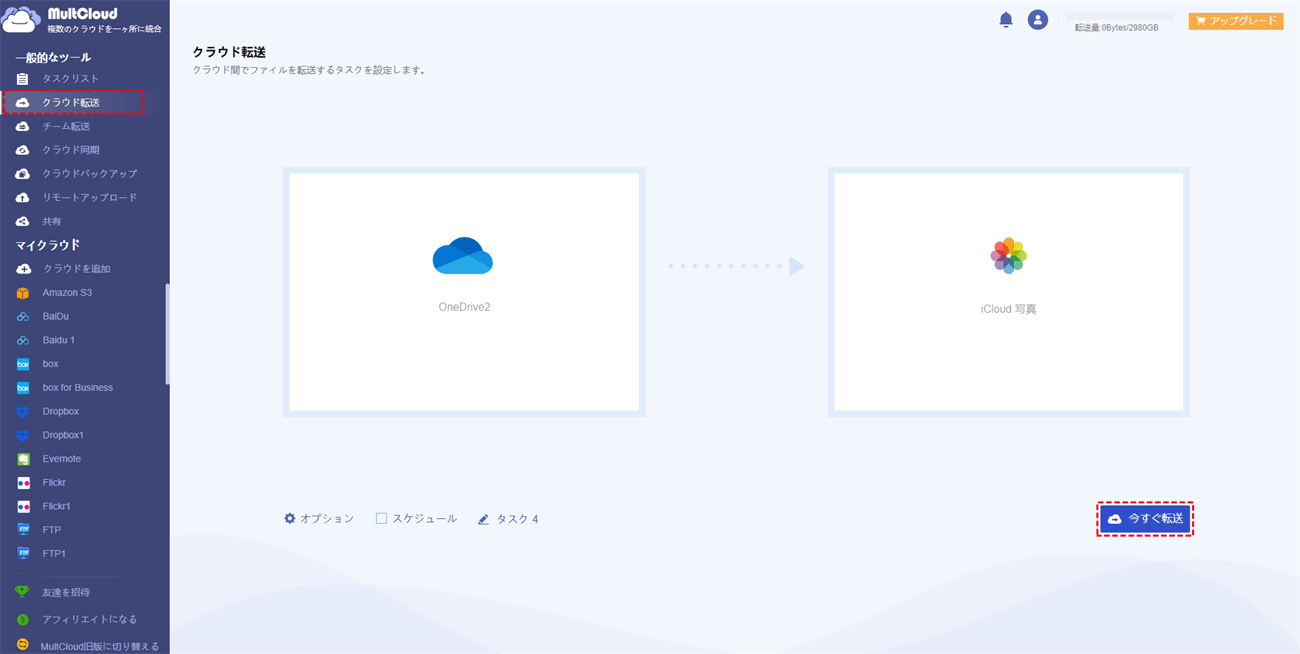Viewport: 1300px width, 654px height.
Task: Click the MultCloud logo icon
Action: pyautogui.click(x=22, y=19)
